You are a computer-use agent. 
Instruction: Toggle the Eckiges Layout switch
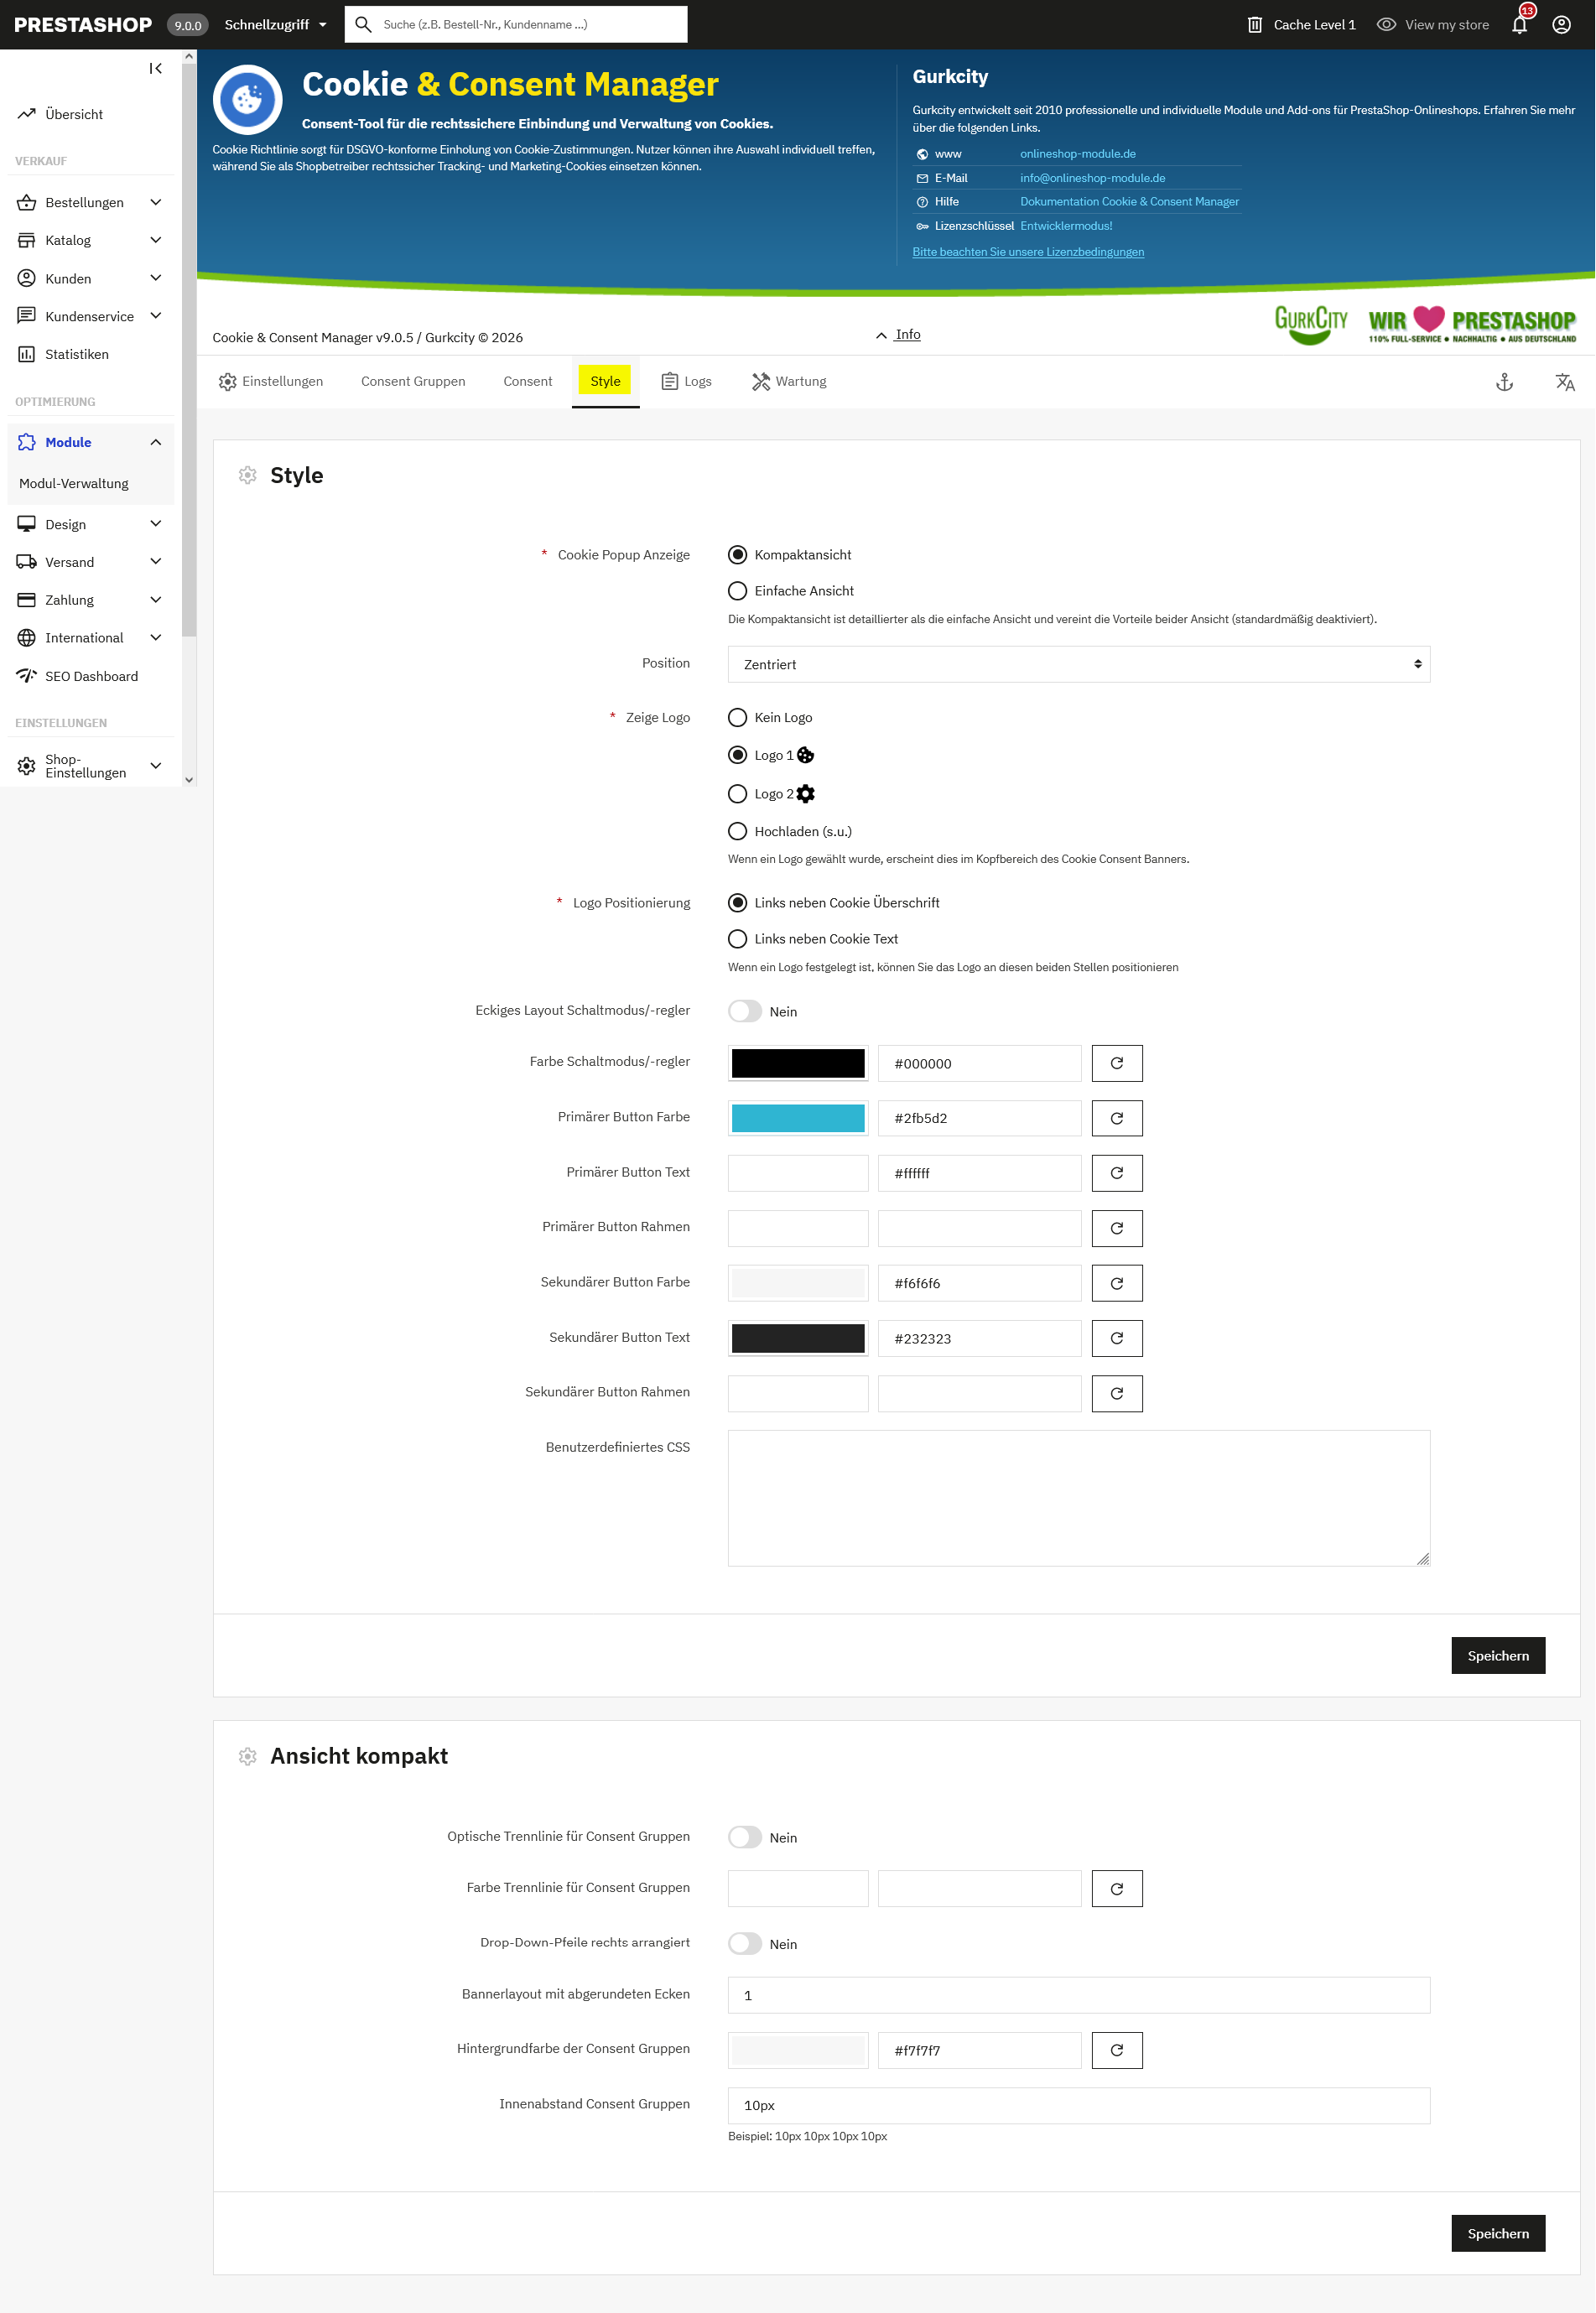click(x=745, y=1011)
